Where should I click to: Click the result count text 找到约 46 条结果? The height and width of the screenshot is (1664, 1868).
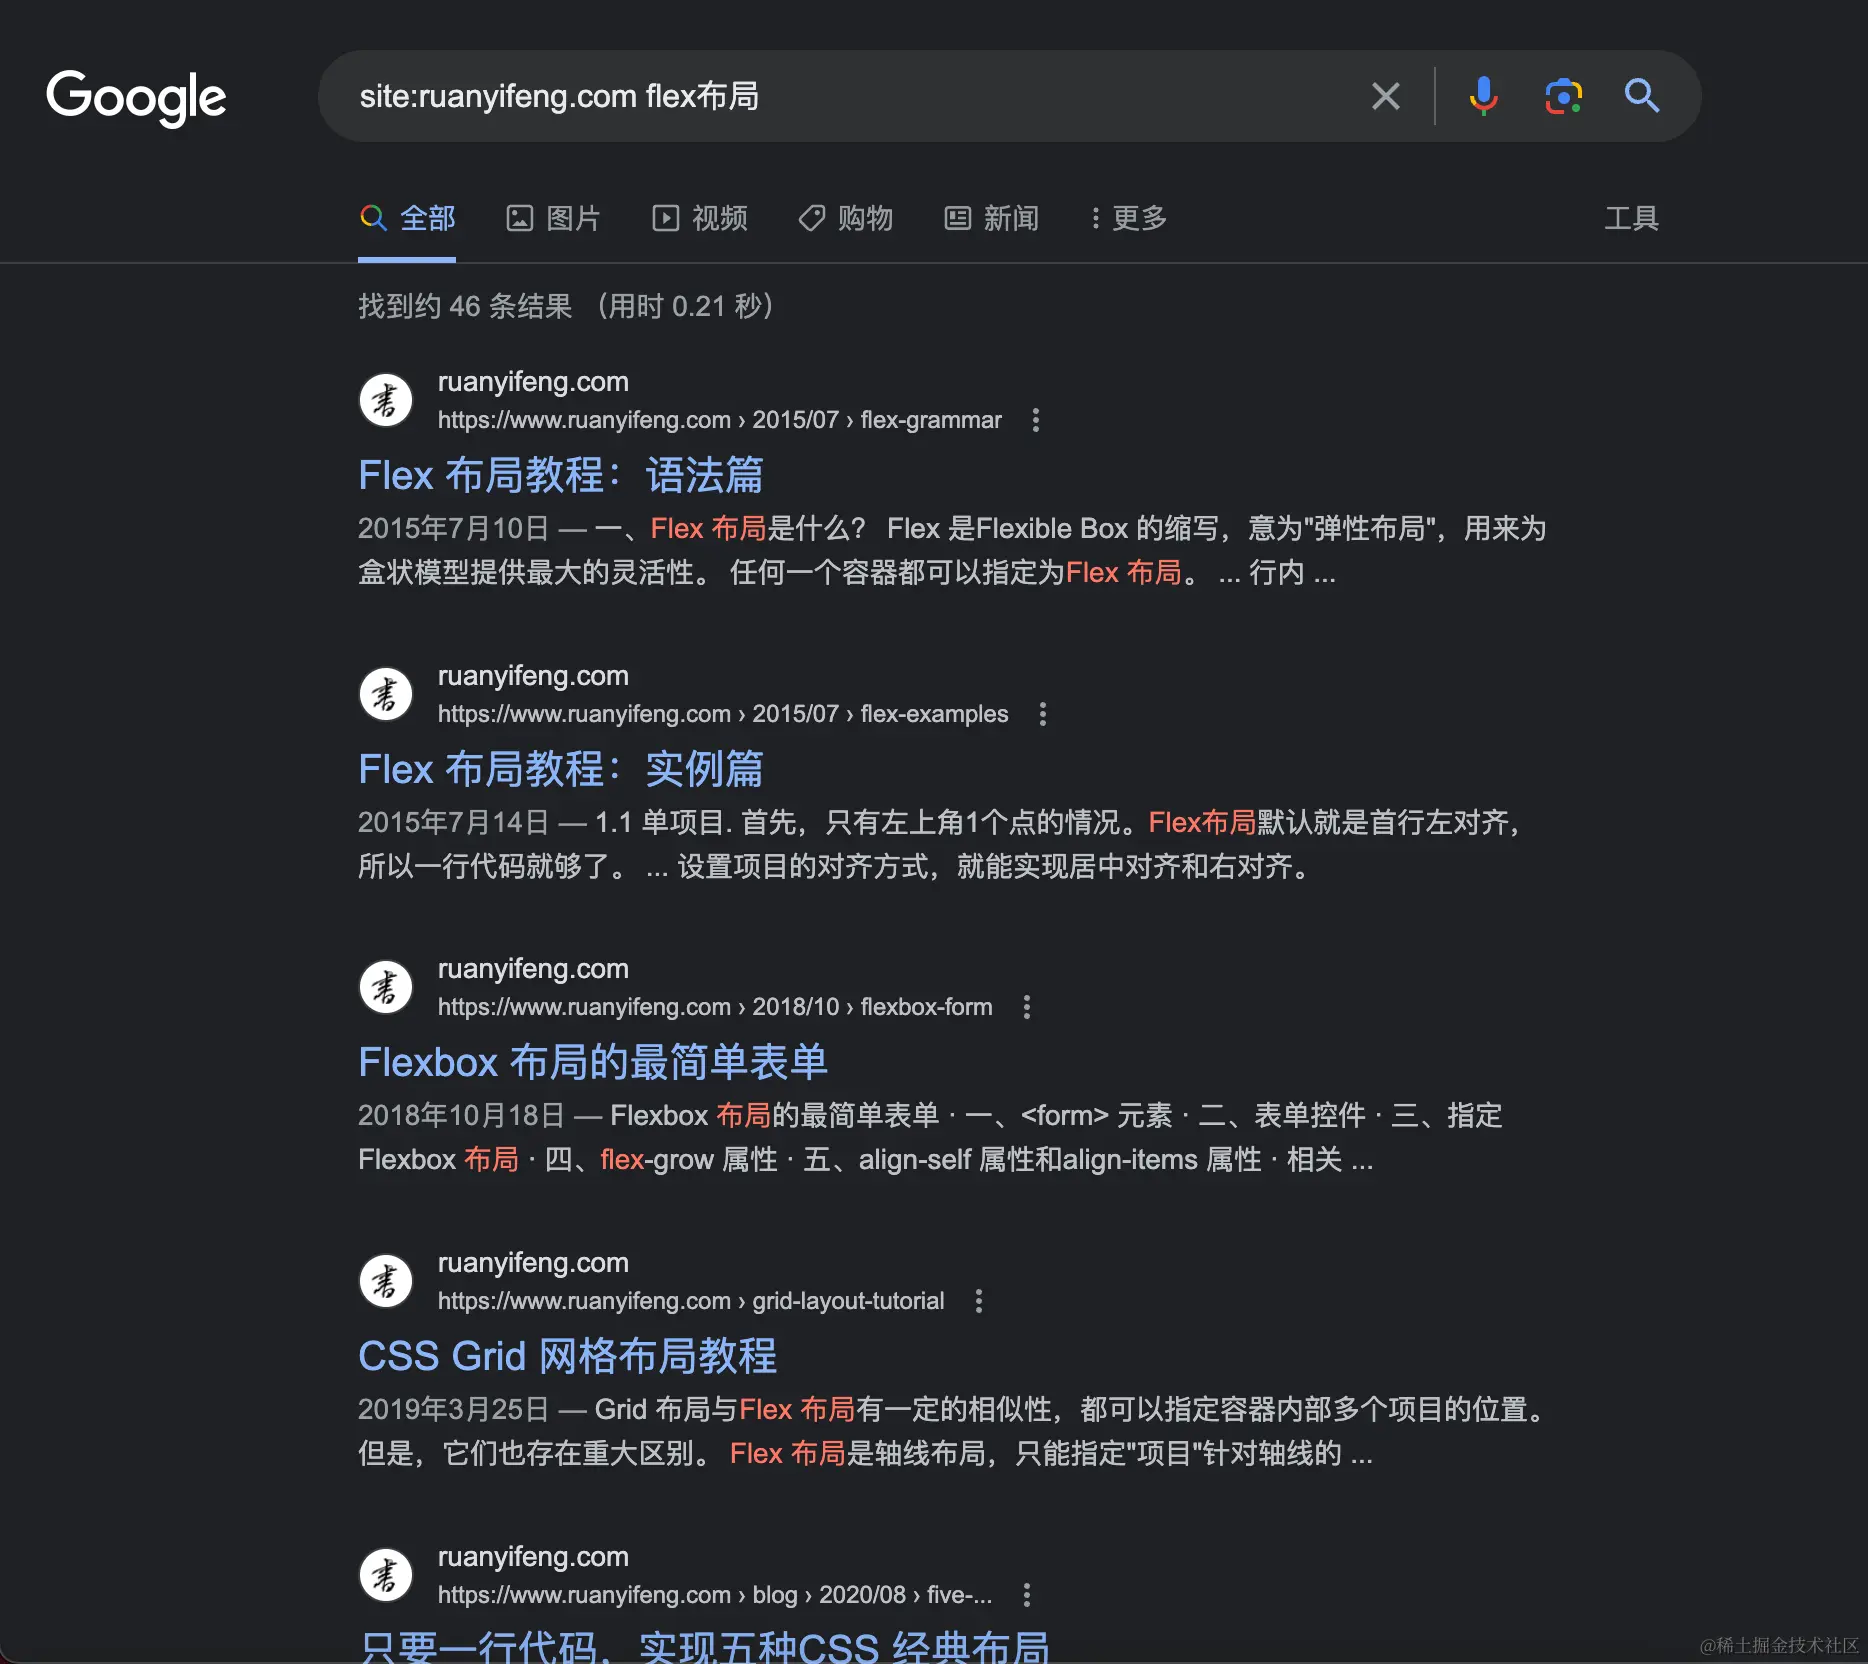465,306
